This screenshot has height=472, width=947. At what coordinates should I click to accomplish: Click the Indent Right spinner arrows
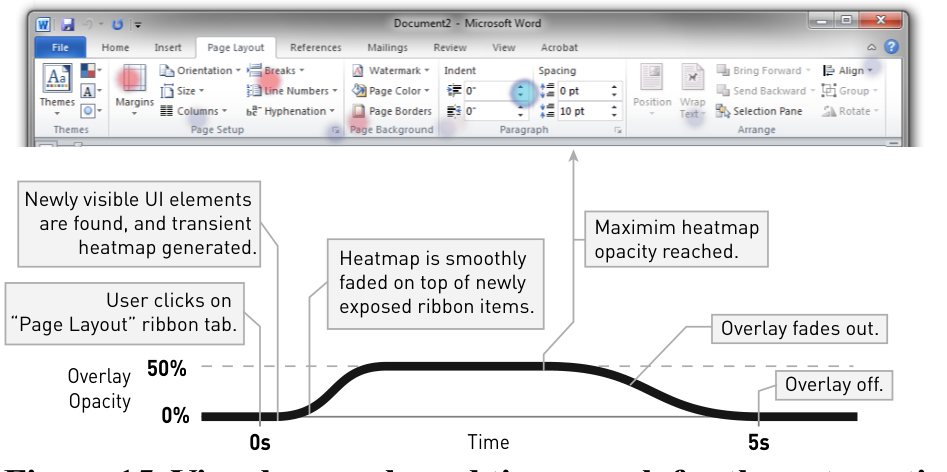(x=521, y=111)
